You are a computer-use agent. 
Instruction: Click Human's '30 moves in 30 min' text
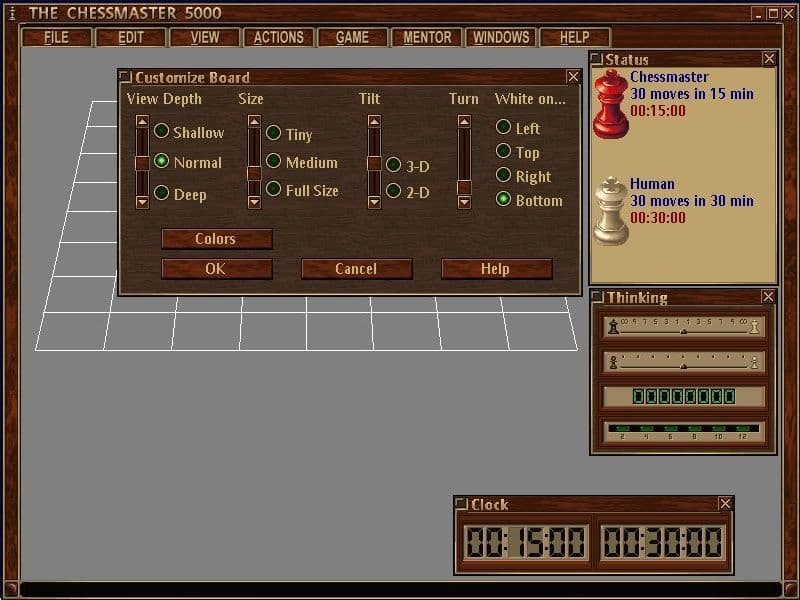pyautogui.click(x=692, y=201)
